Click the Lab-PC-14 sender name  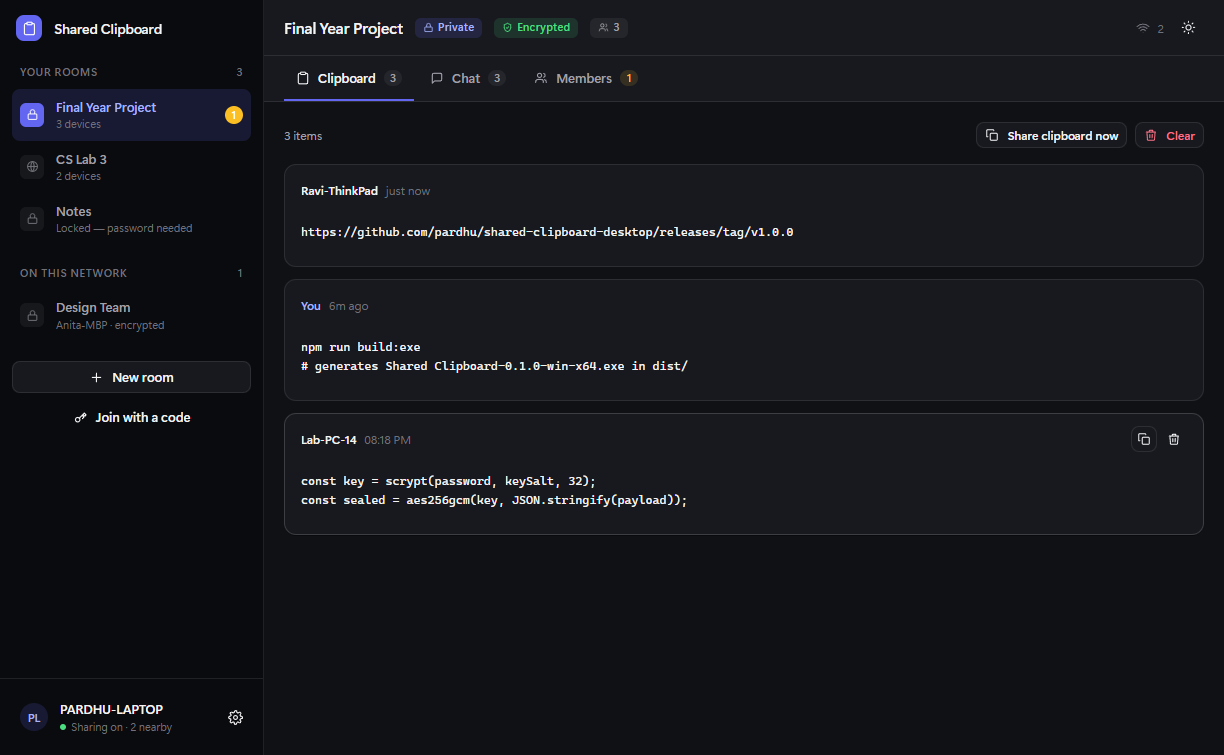[329, 440]
